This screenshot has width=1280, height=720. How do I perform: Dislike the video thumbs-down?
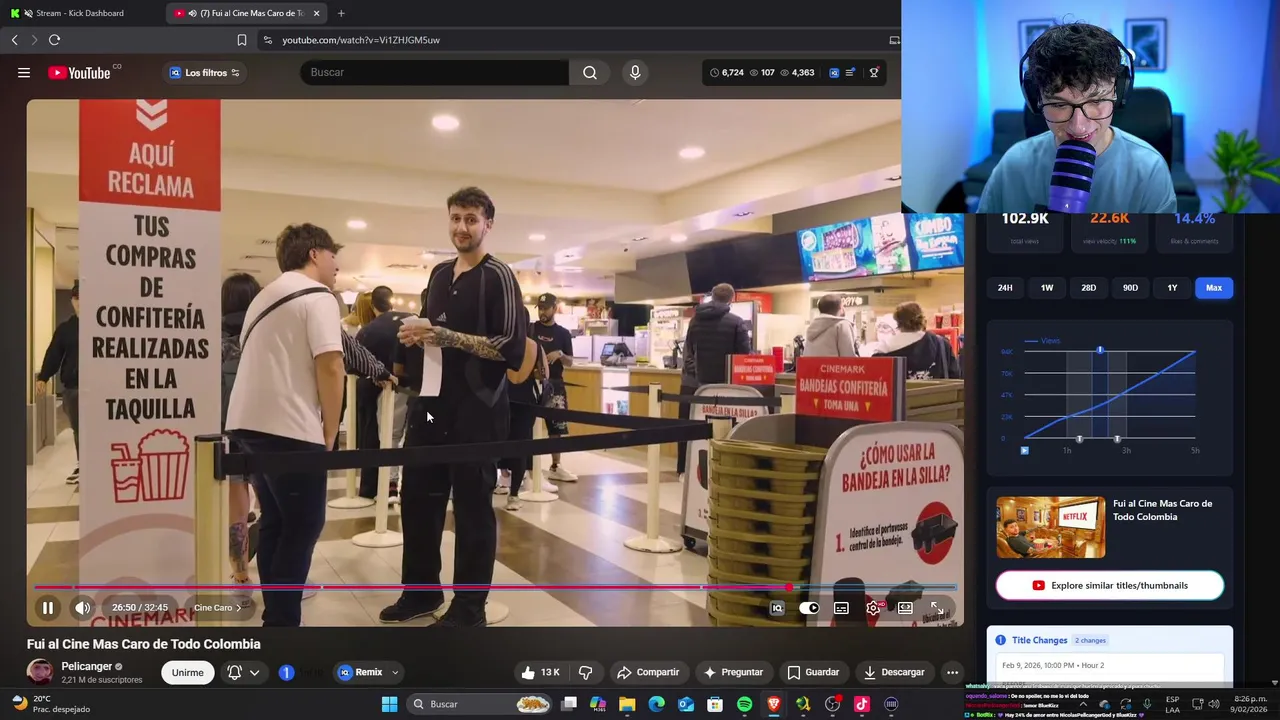pyautogui.click(x=586, y=672)
